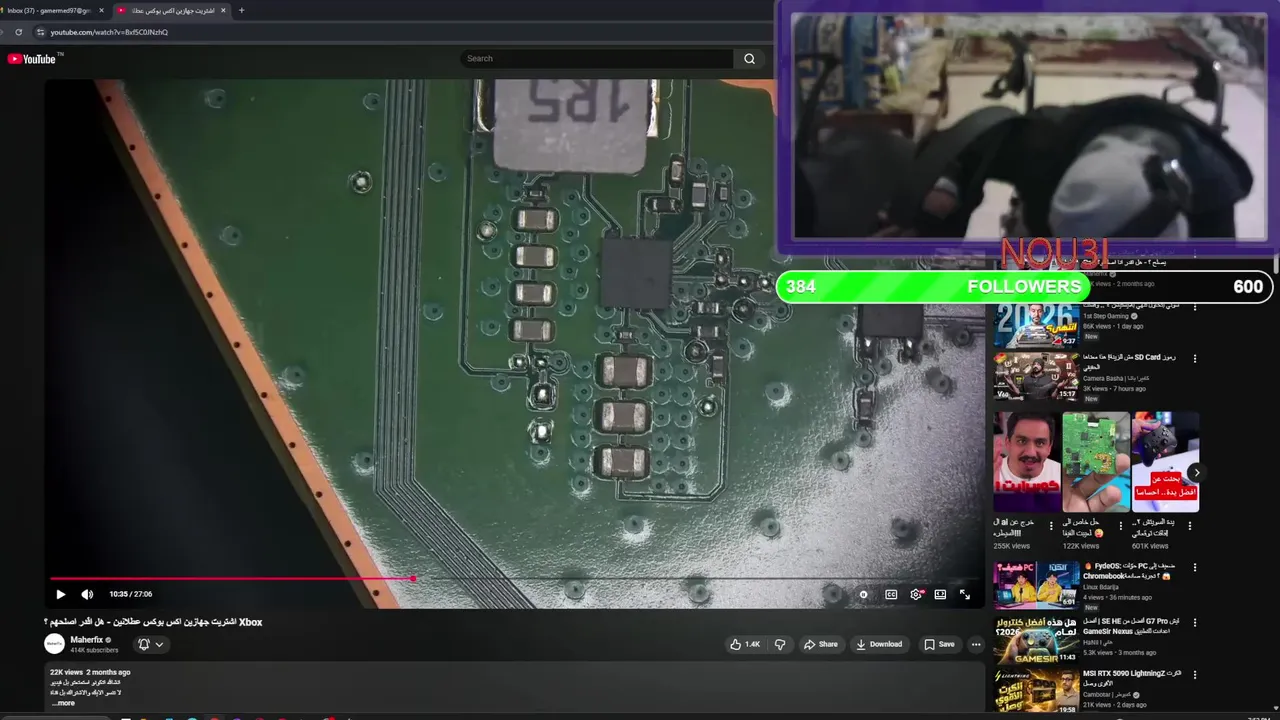The image size is (1280, 720).
Task: Click FydeOS Chromebook video title
Action: point(1131,571)
